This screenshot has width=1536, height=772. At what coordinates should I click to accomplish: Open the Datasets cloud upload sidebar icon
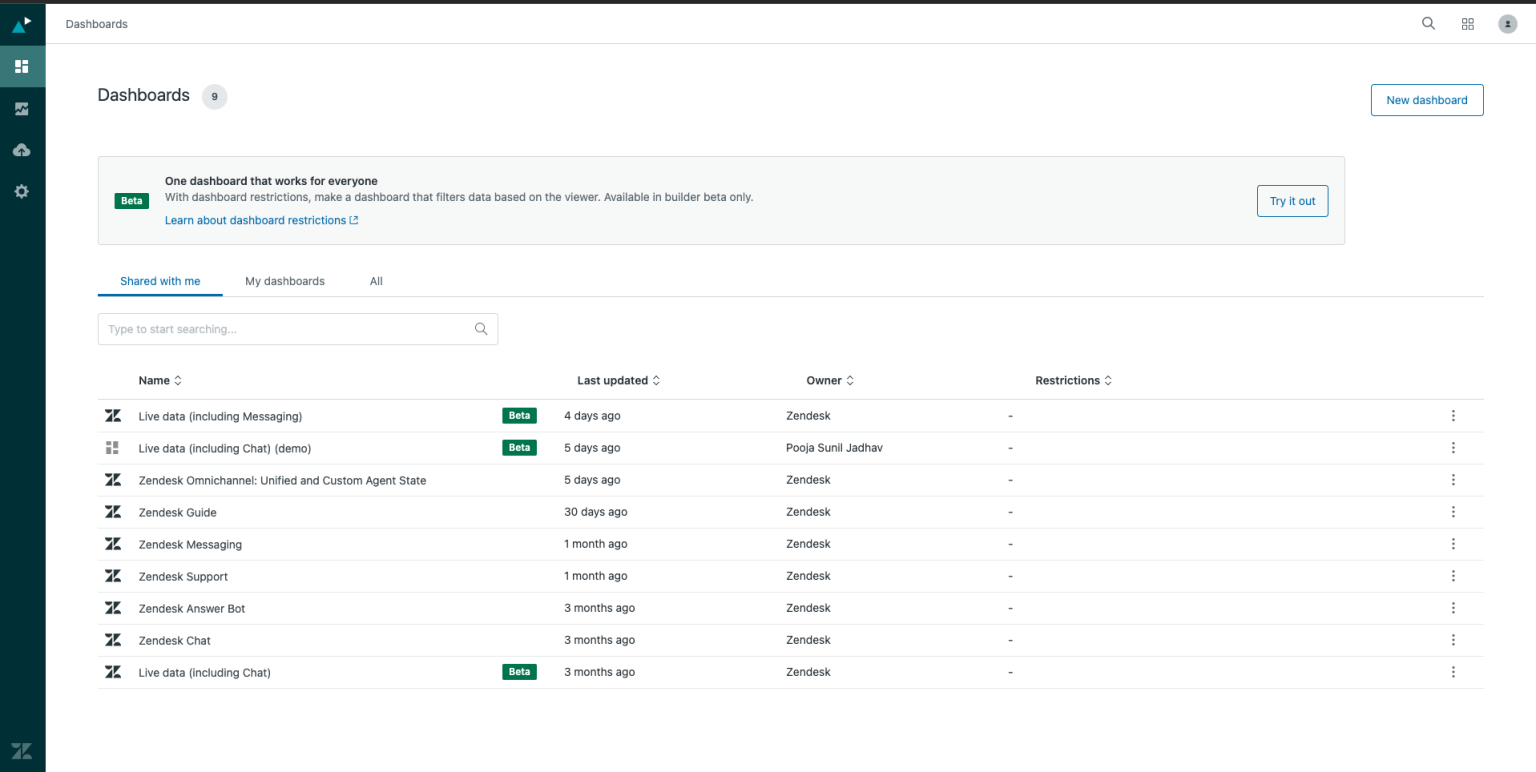(22, 150)
